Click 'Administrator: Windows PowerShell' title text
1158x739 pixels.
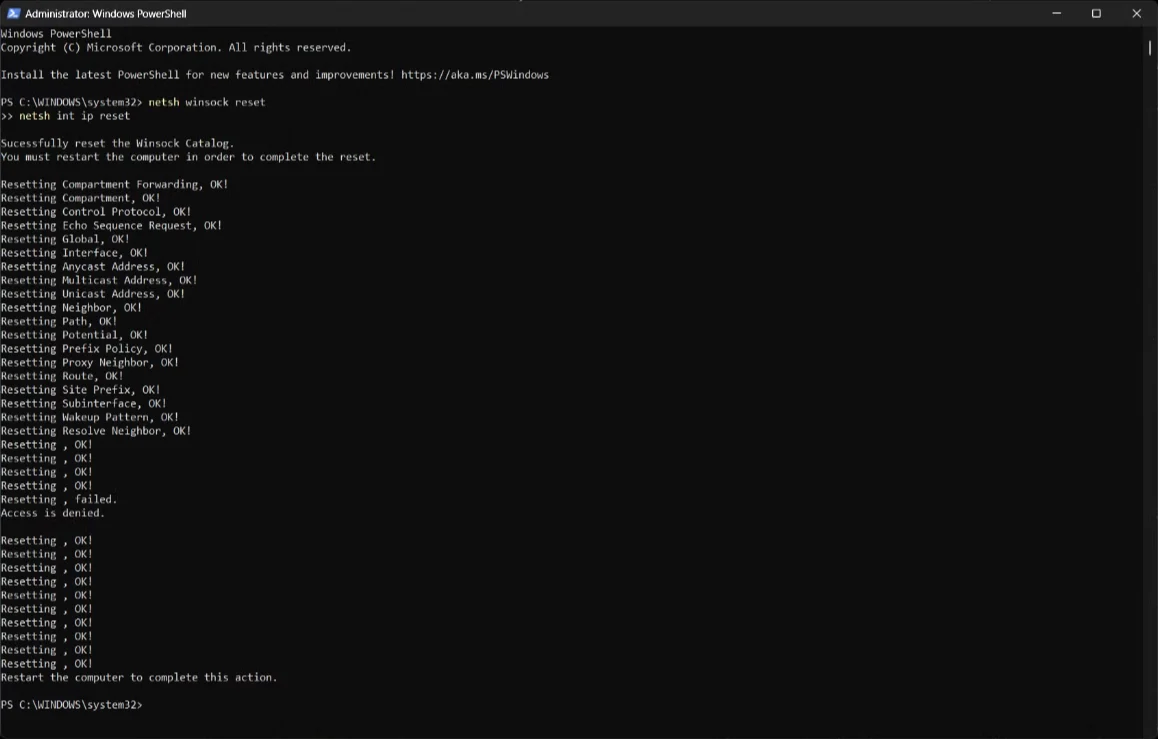point(106,13)
